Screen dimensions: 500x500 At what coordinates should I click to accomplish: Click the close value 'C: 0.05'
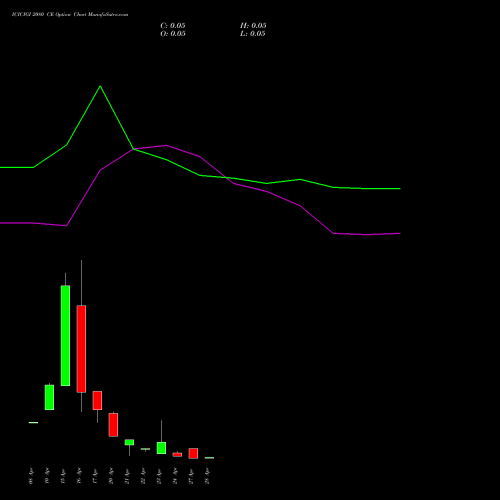tap(173, 26)
